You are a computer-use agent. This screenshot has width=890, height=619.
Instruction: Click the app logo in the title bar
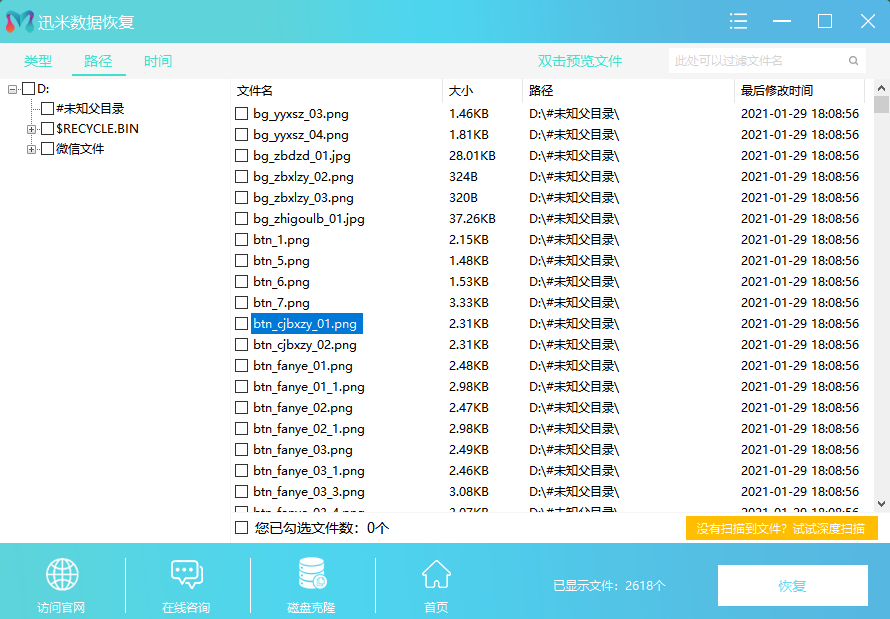click(20, 21)
